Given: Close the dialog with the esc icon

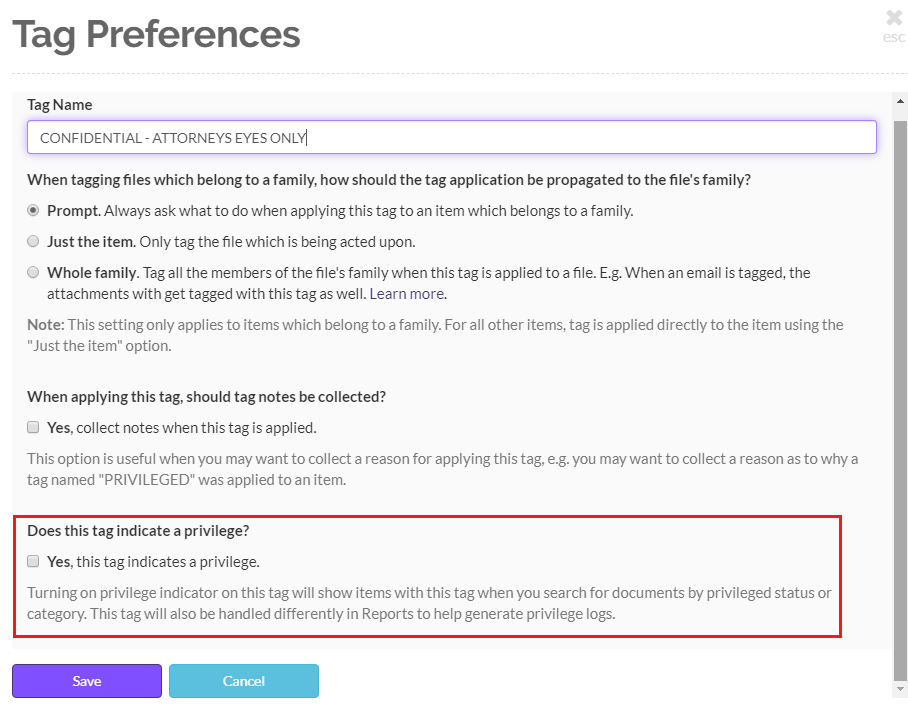Looking at the screenshot, I should click(893, 17).
